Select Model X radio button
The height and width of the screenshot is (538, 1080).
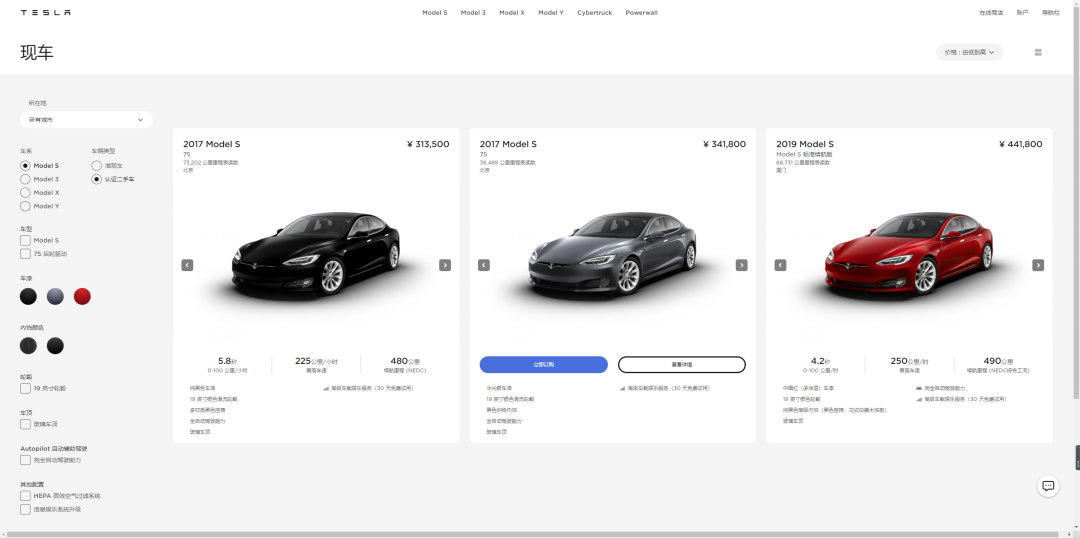25,193
